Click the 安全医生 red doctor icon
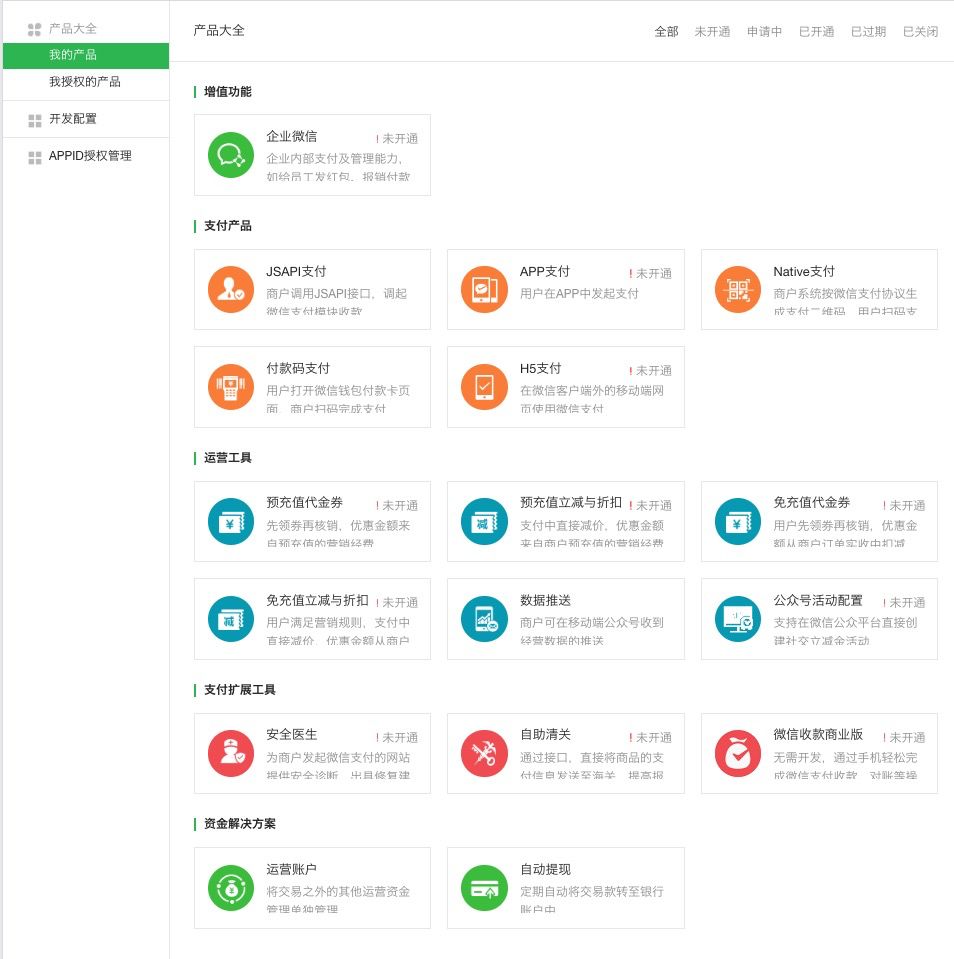This screenshot has height=959, width=954. coord(231,753)
